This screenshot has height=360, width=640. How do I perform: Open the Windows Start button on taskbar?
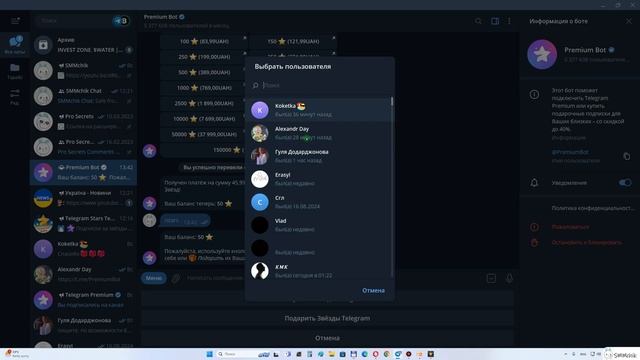pyautogui.click(x=209, y=354)
